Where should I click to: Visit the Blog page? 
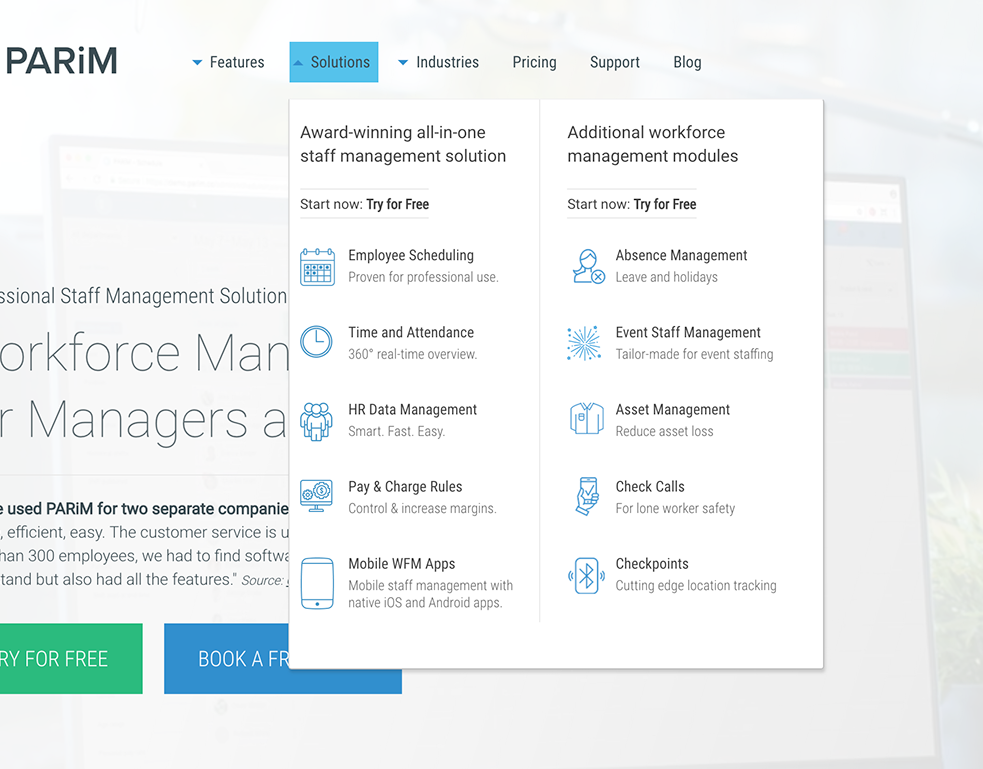[x=687, y=62]
